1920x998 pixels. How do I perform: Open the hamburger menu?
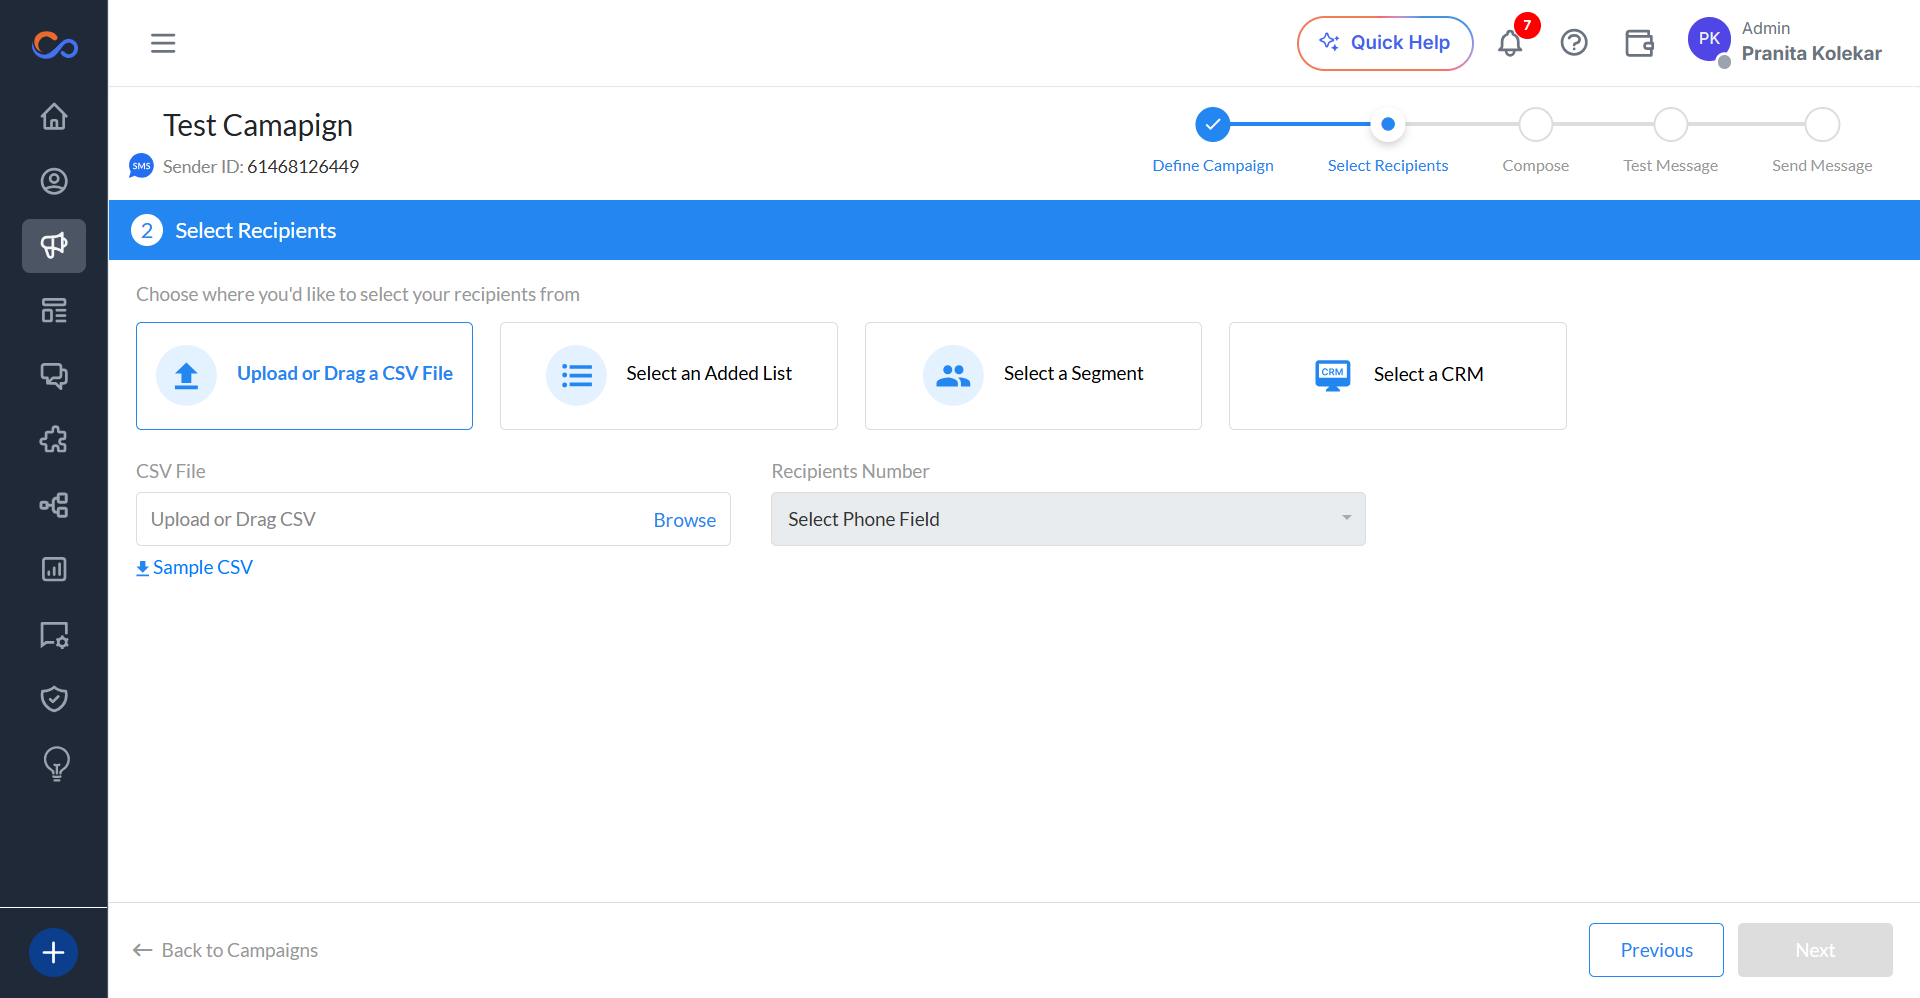[163, 43]
